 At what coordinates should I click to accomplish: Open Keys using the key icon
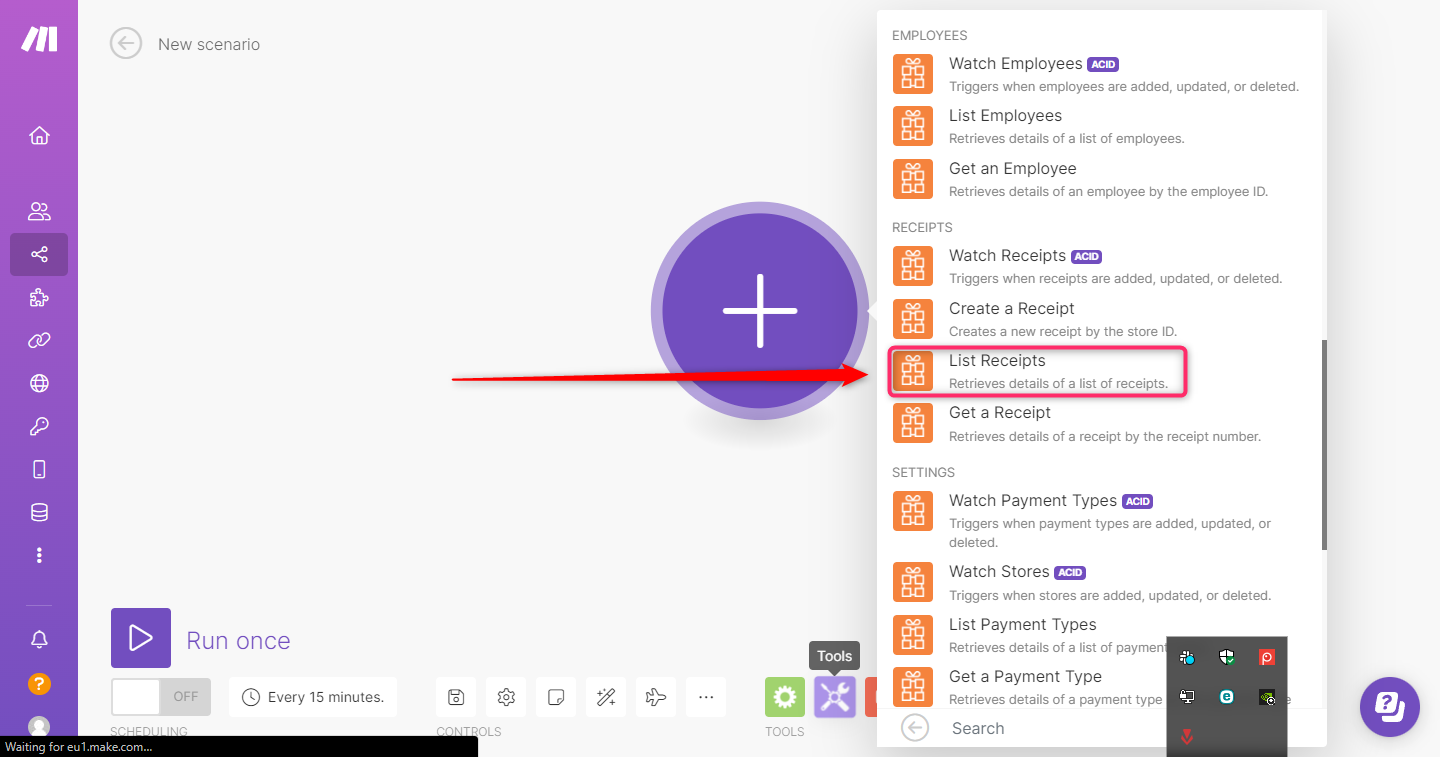point(39,426)
